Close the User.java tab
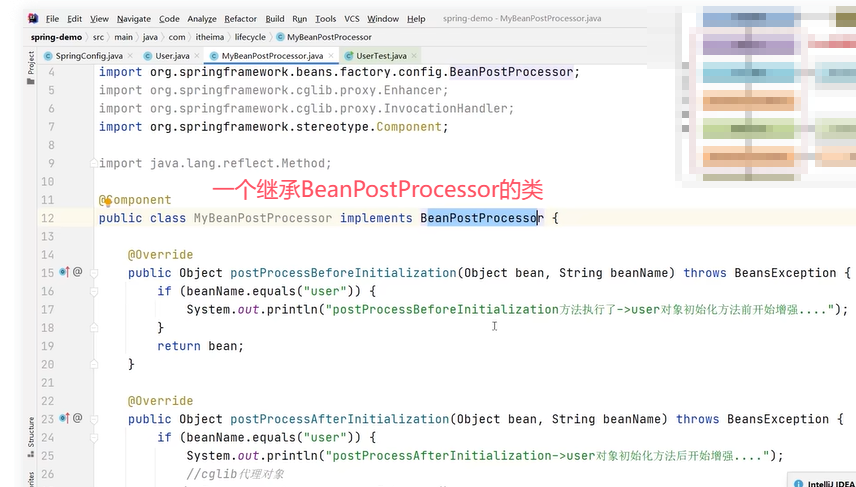Screen dimensions: 856x487 coord(197,56)
